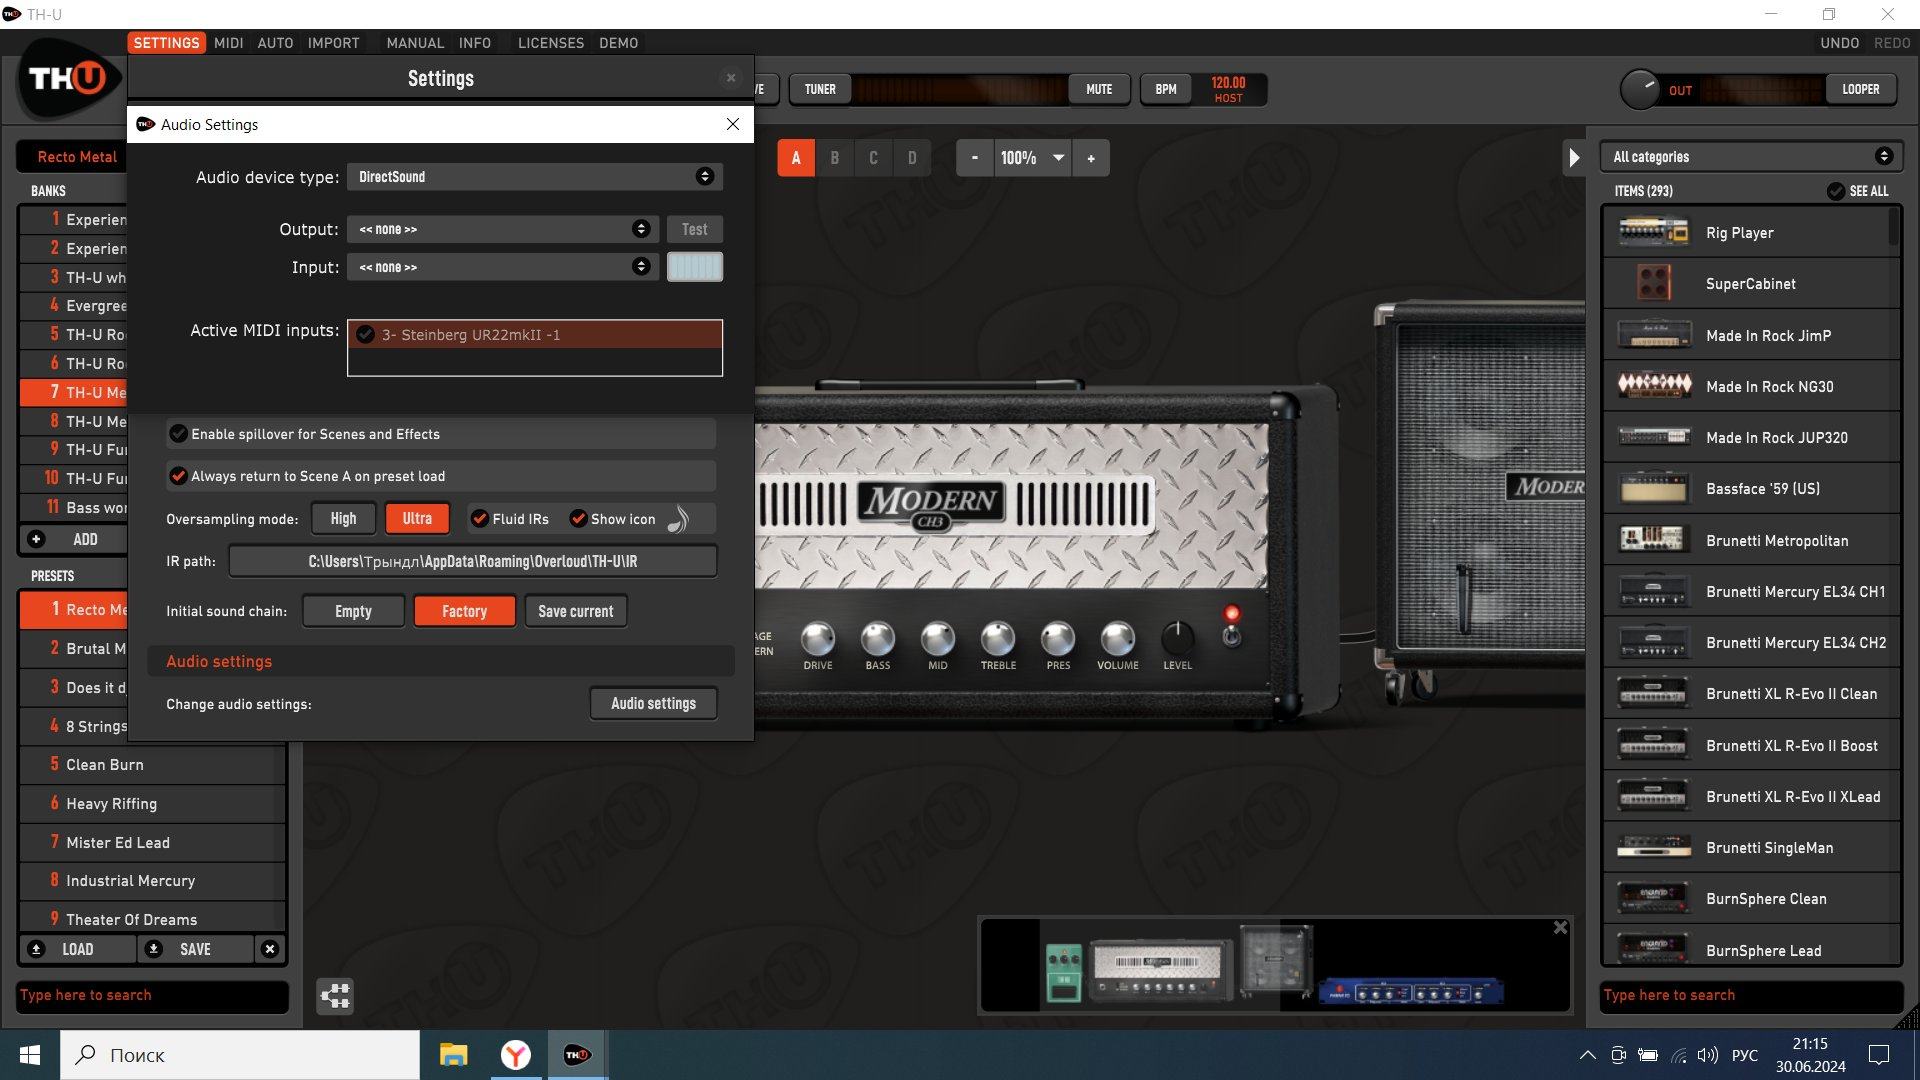This screenshot has height=1080, width=1920.
Task: Click the signal chain routing grid icon
Action: click(335, 995)
